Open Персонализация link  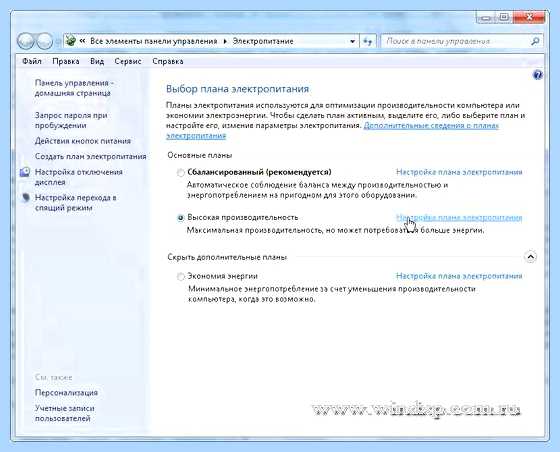click(66, 392)
